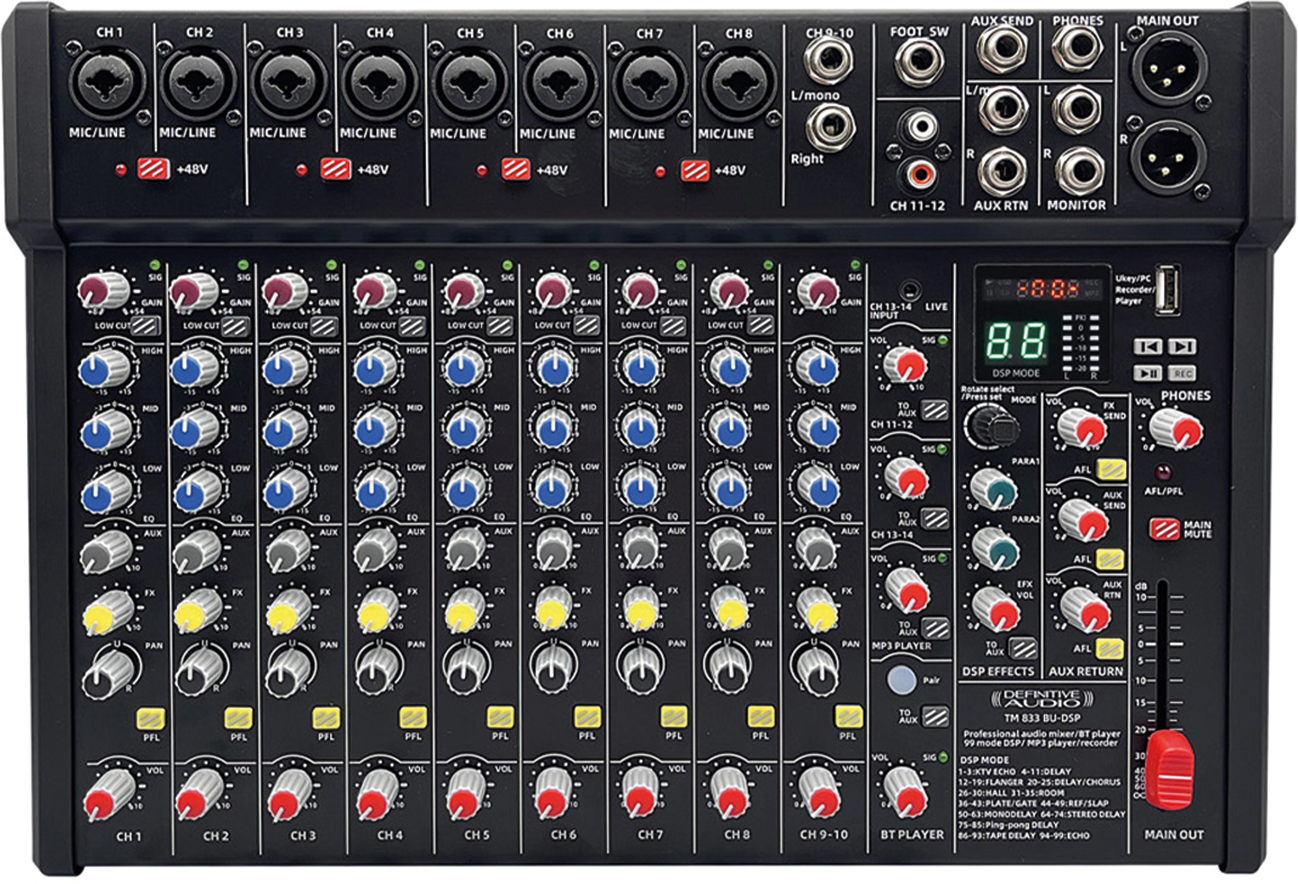Screen dimensions: 1298x884
Task: Hit the play/pause transport button
Action: (x=1147, y=372)
